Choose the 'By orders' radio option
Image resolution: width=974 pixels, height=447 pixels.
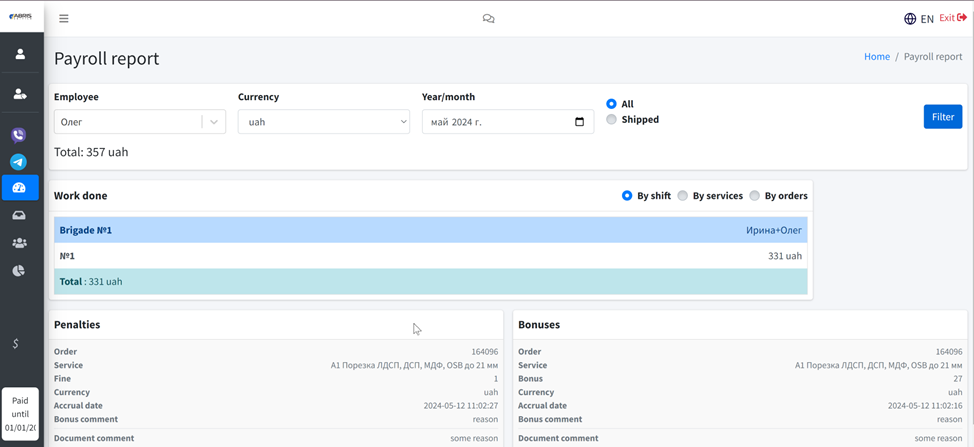[755, 196]
